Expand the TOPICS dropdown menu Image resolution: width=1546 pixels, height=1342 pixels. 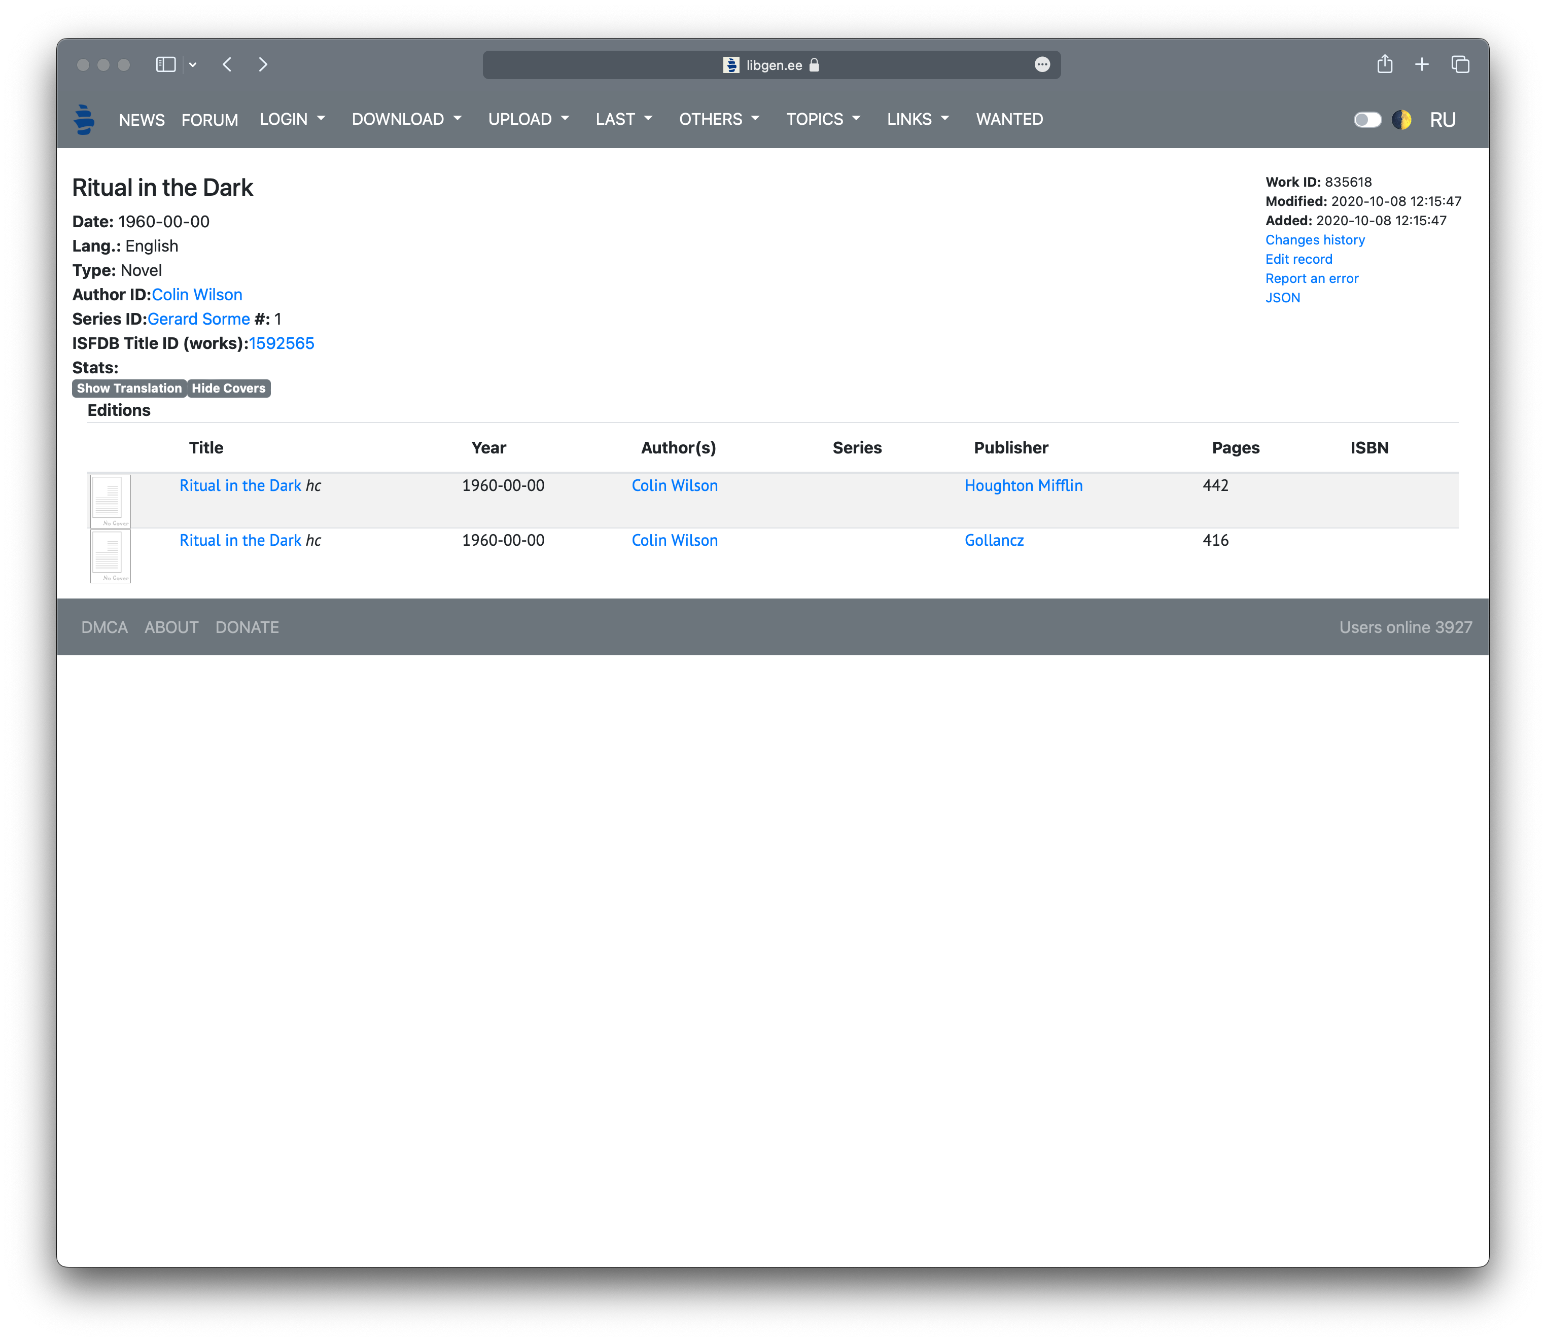point(822,119)
